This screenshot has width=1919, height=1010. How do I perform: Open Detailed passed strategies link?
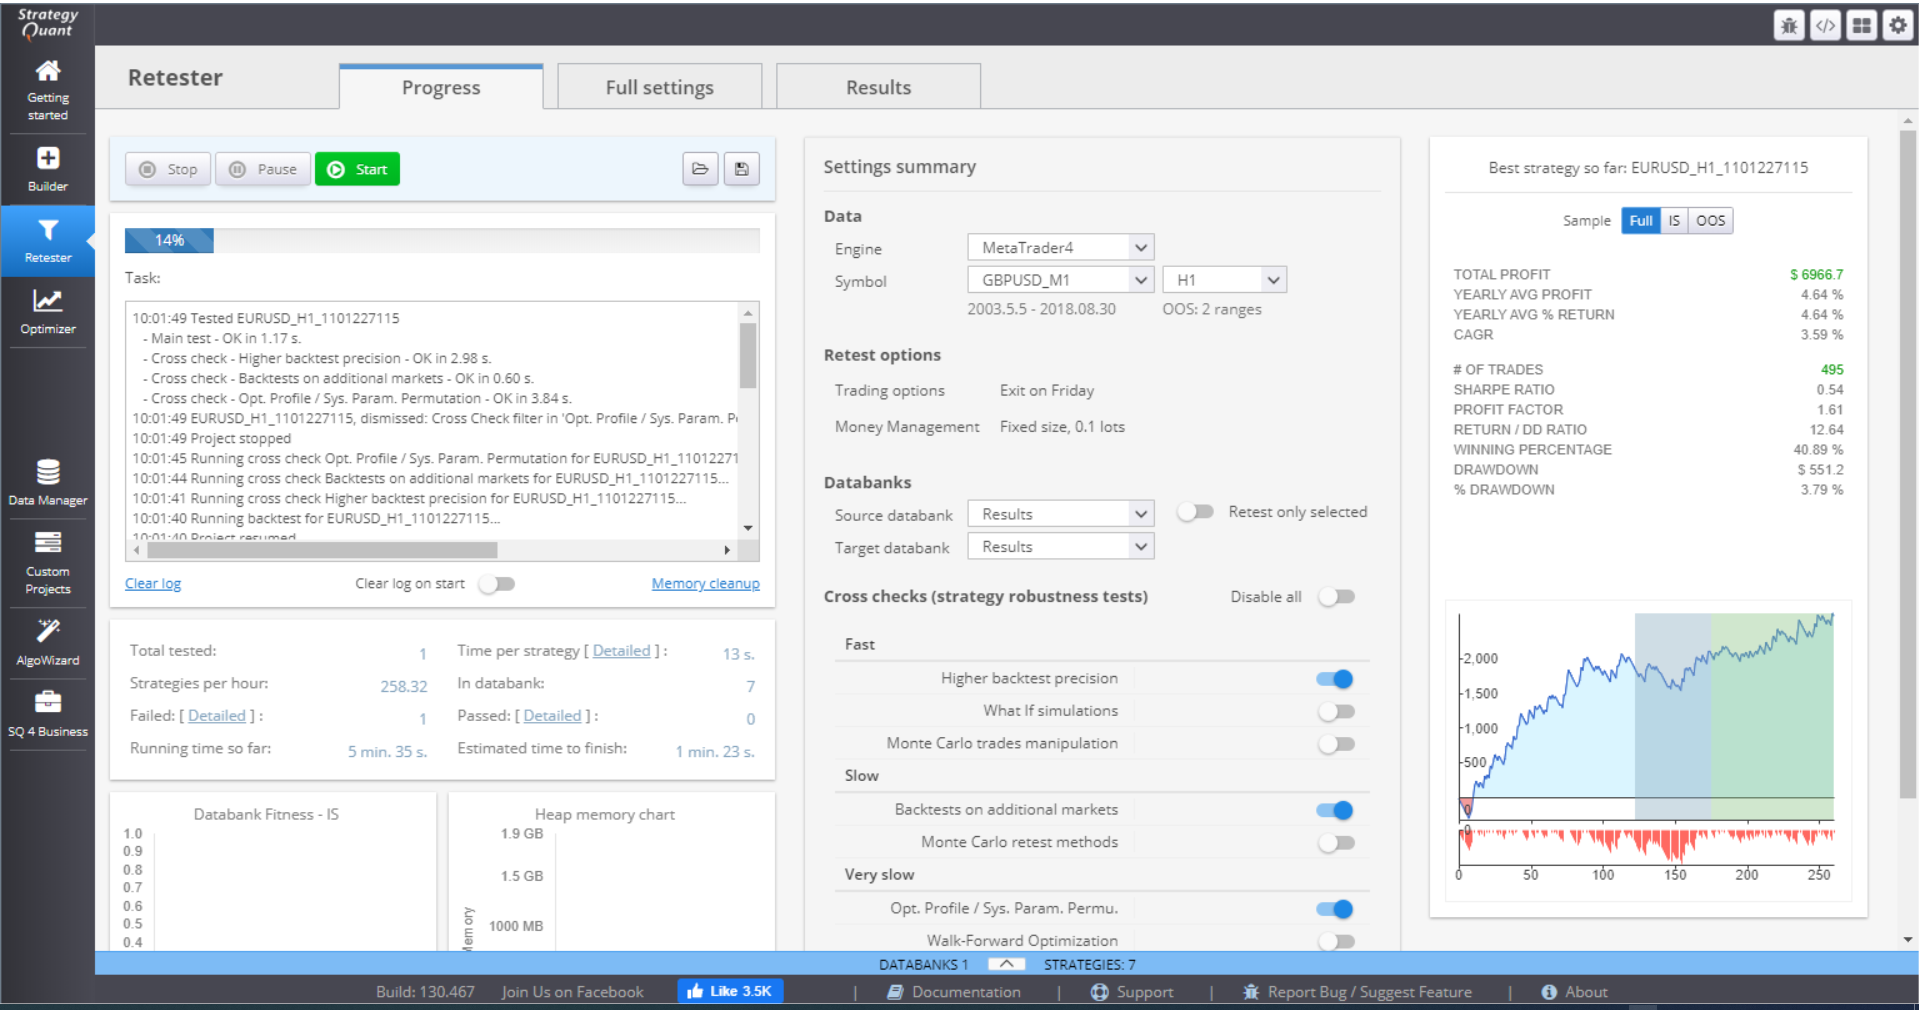[x=552, y=716]
